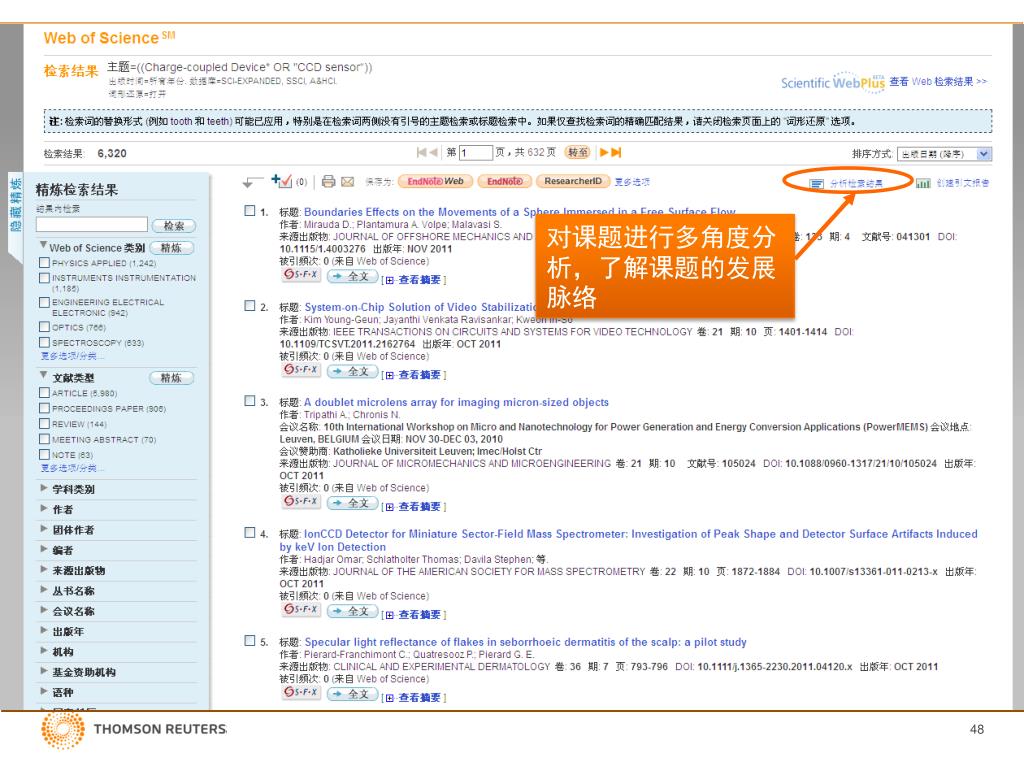Viewport: 1024px width, 768px height.
Task: Open more save options (更多选项) link
Action: coord(632,182)
